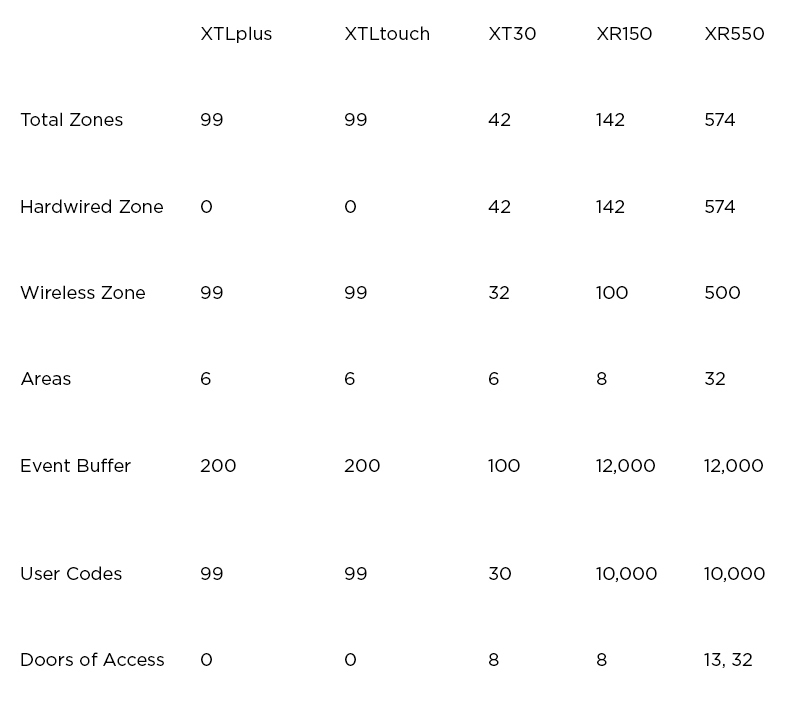The width and height of the screenshot is (791, 708).
Task: Select the XR550 Wireless Zone value 500
Action: [x=722, y=293]
